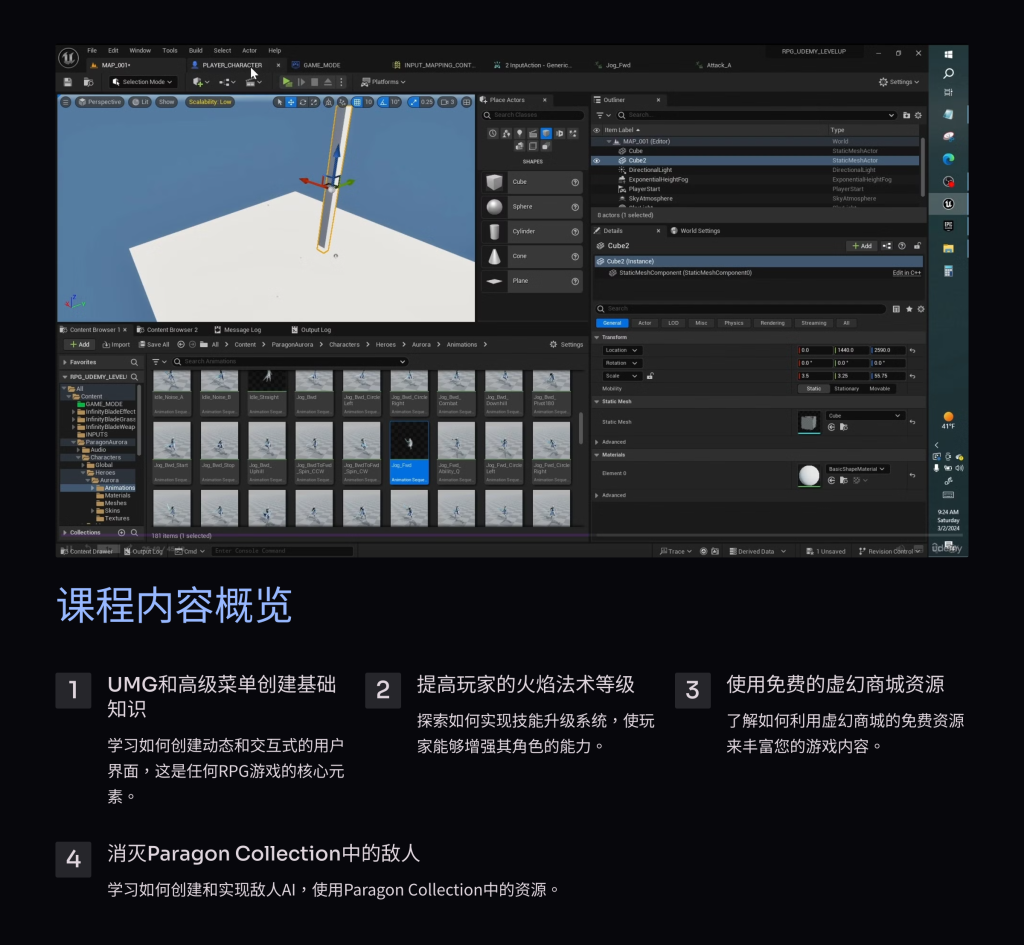Toggle rotation snapping angle icon
1024x945 pixels.
383,102
